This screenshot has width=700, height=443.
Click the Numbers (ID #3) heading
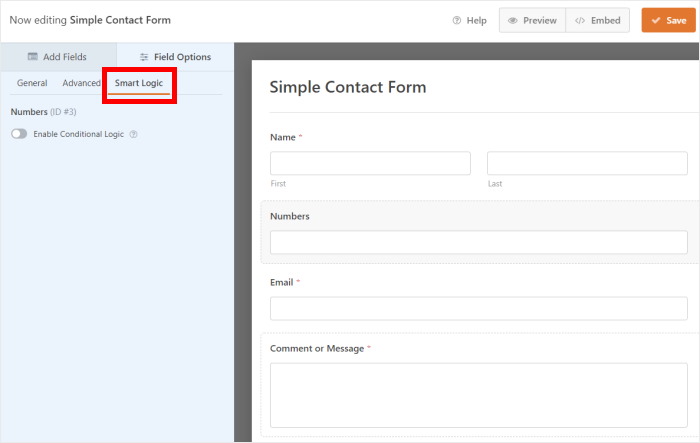pyautogui.click(x=43, y=112)
